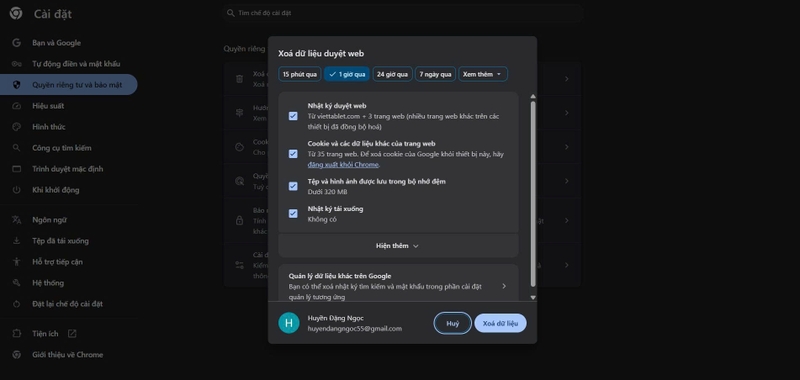Click the huyendangngoc55@gmail.com email text
This screenshot has height=380, width=800.
355,328
